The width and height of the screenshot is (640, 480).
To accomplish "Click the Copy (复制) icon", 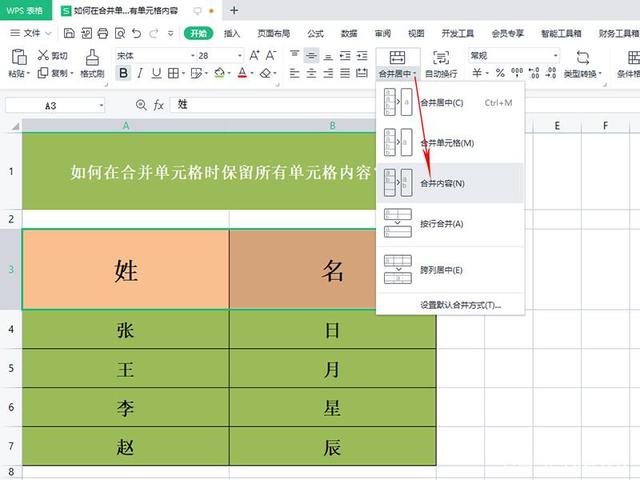I will (43, 73).
